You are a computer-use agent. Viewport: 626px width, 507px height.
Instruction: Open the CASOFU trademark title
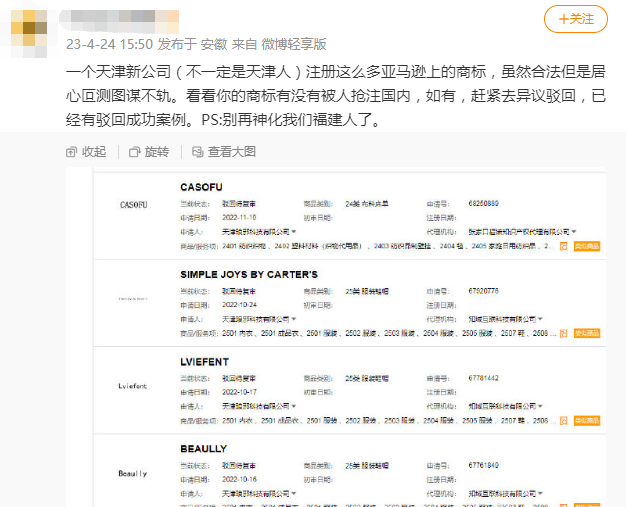201,187
